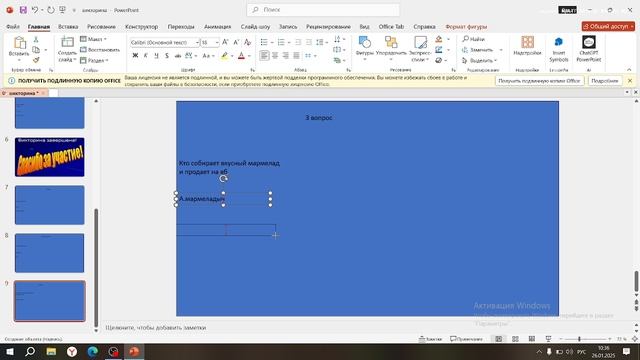Viewport: 640px width, 360px height.
Task: Open Yandex Browser on taskbar
Action: [72, 351]
